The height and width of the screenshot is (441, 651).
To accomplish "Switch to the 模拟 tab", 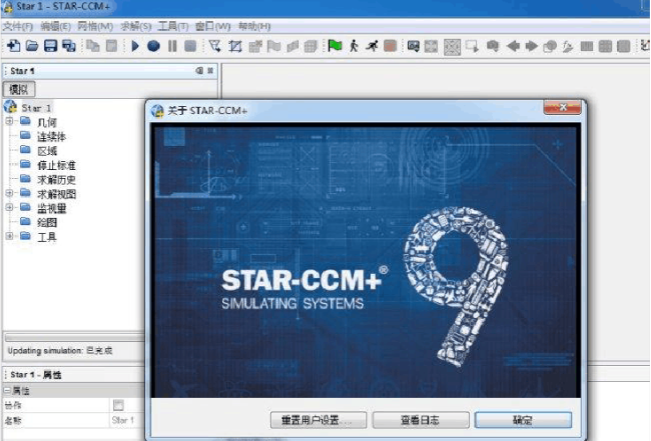I will [19, 89].
